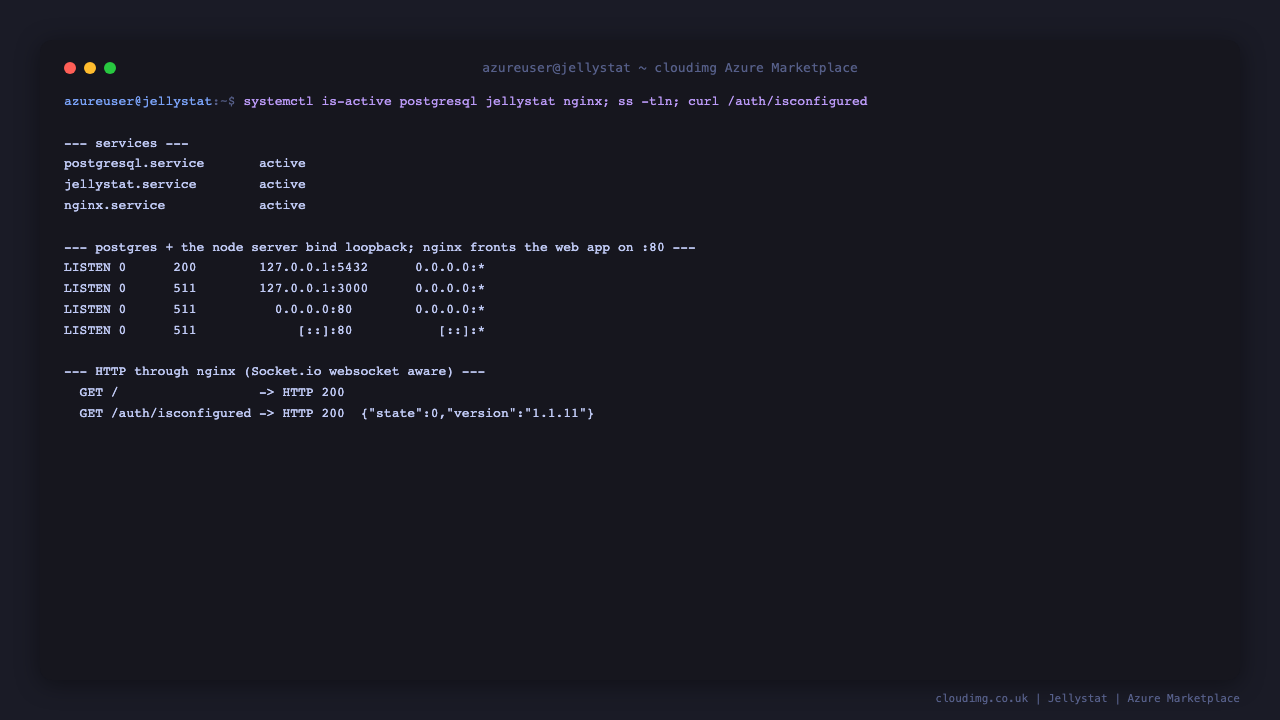The width and height of the screenshot is (1280, 720).
Task: Click 'jellystat.service' in the services list
Action: [x=130, y=184]
